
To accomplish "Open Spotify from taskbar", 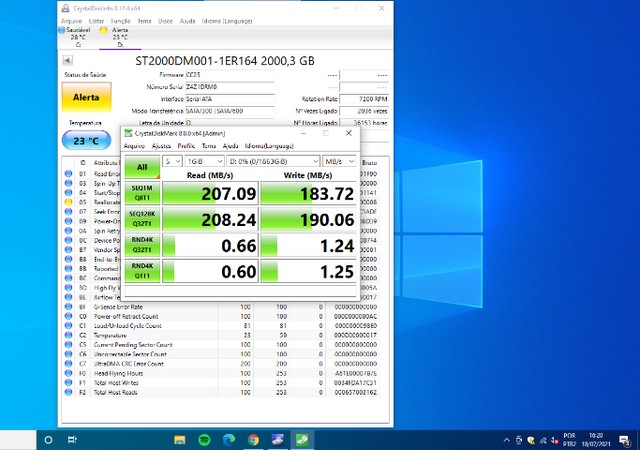I will (204, 440).
